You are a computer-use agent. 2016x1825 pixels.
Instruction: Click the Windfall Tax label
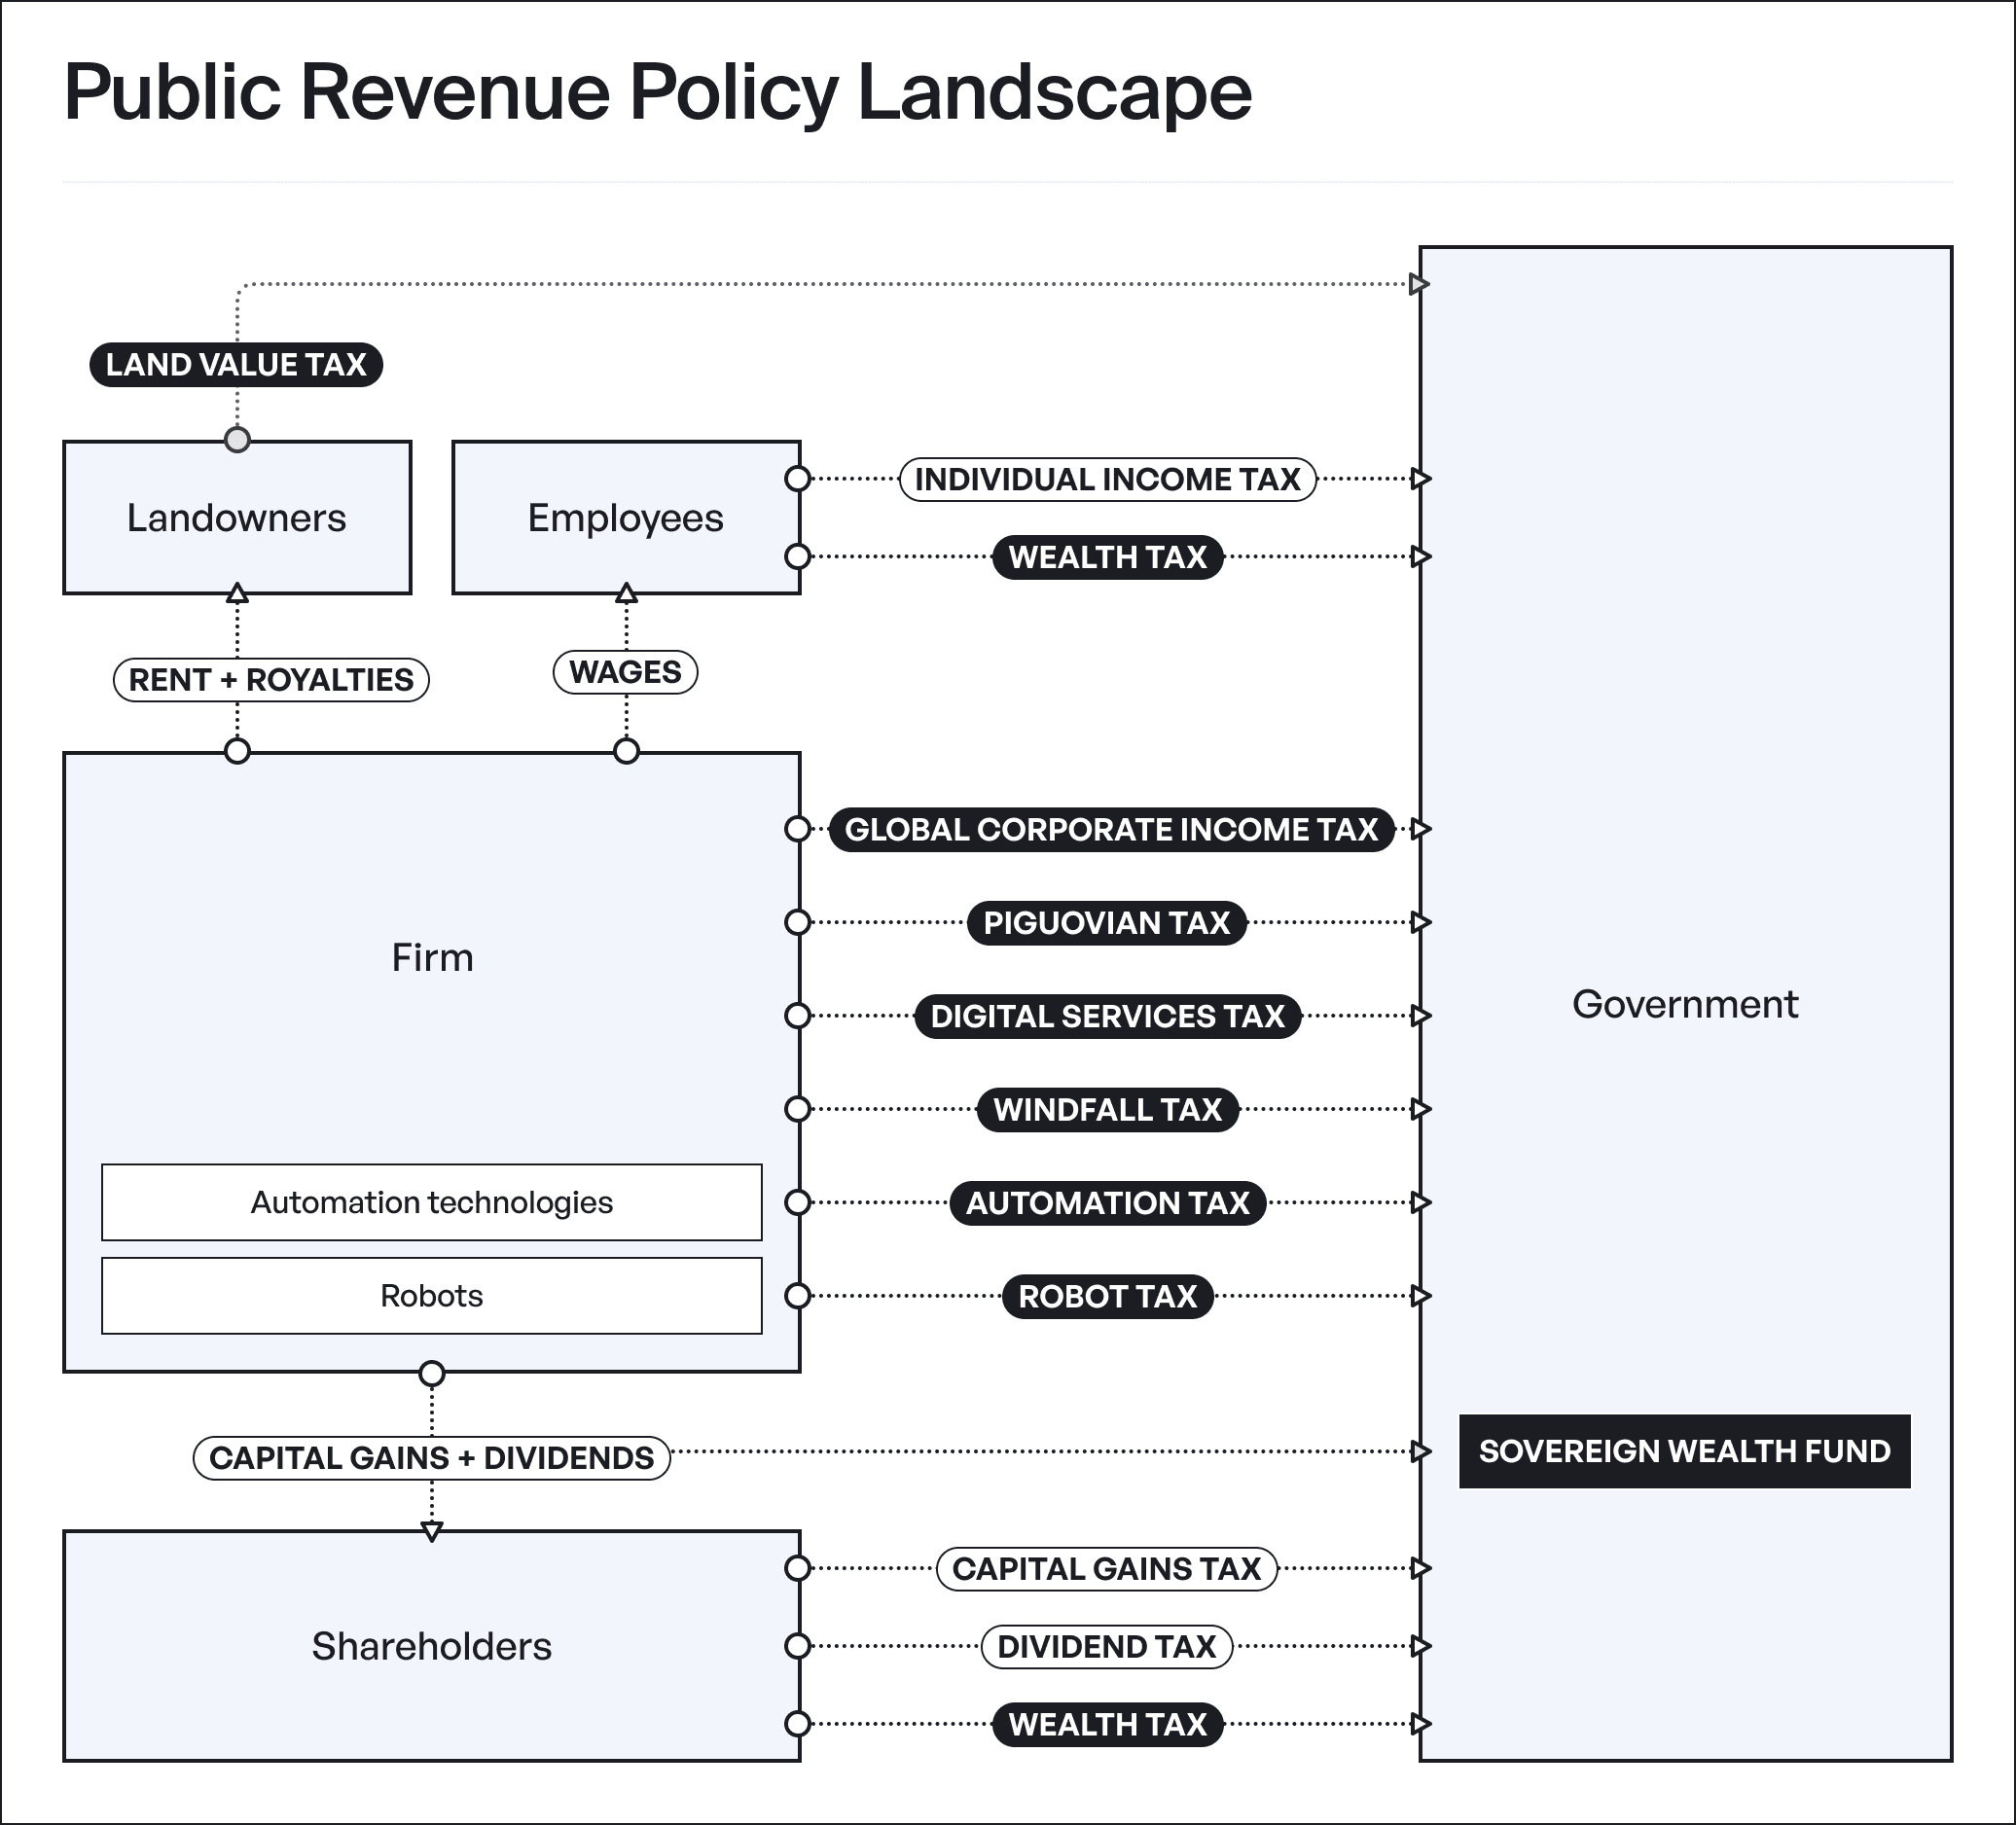coord(1107,1110)
